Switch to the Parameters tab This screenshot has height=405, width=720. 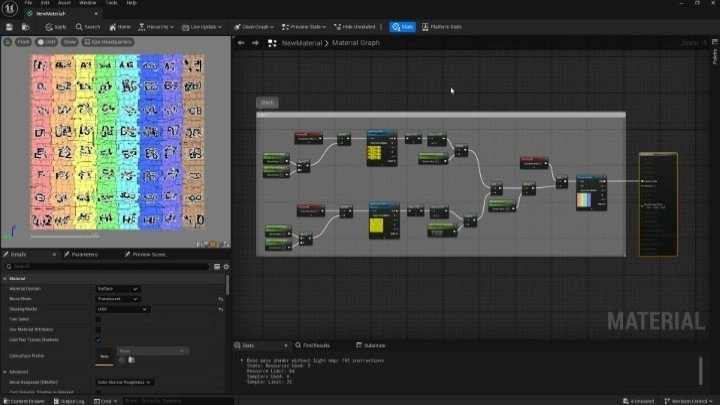(x=83, y=254)
